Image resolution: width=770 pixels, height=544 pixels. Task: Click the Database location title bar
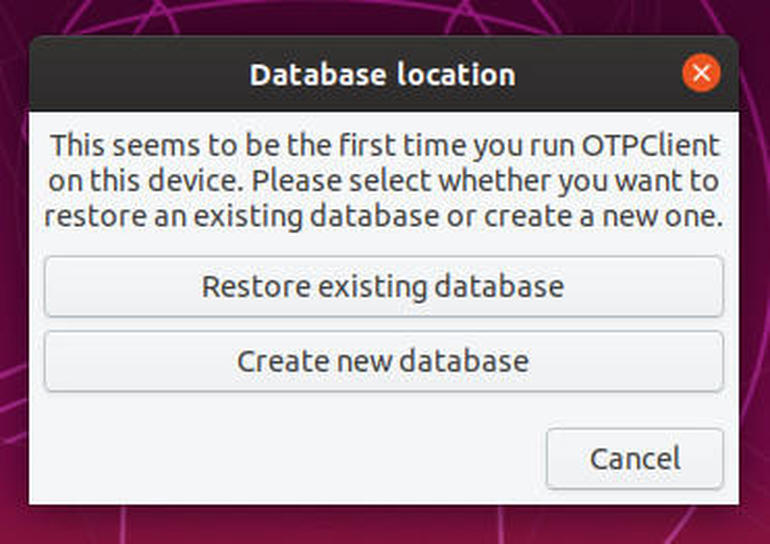pyautogui.click(x=382, y=74)
